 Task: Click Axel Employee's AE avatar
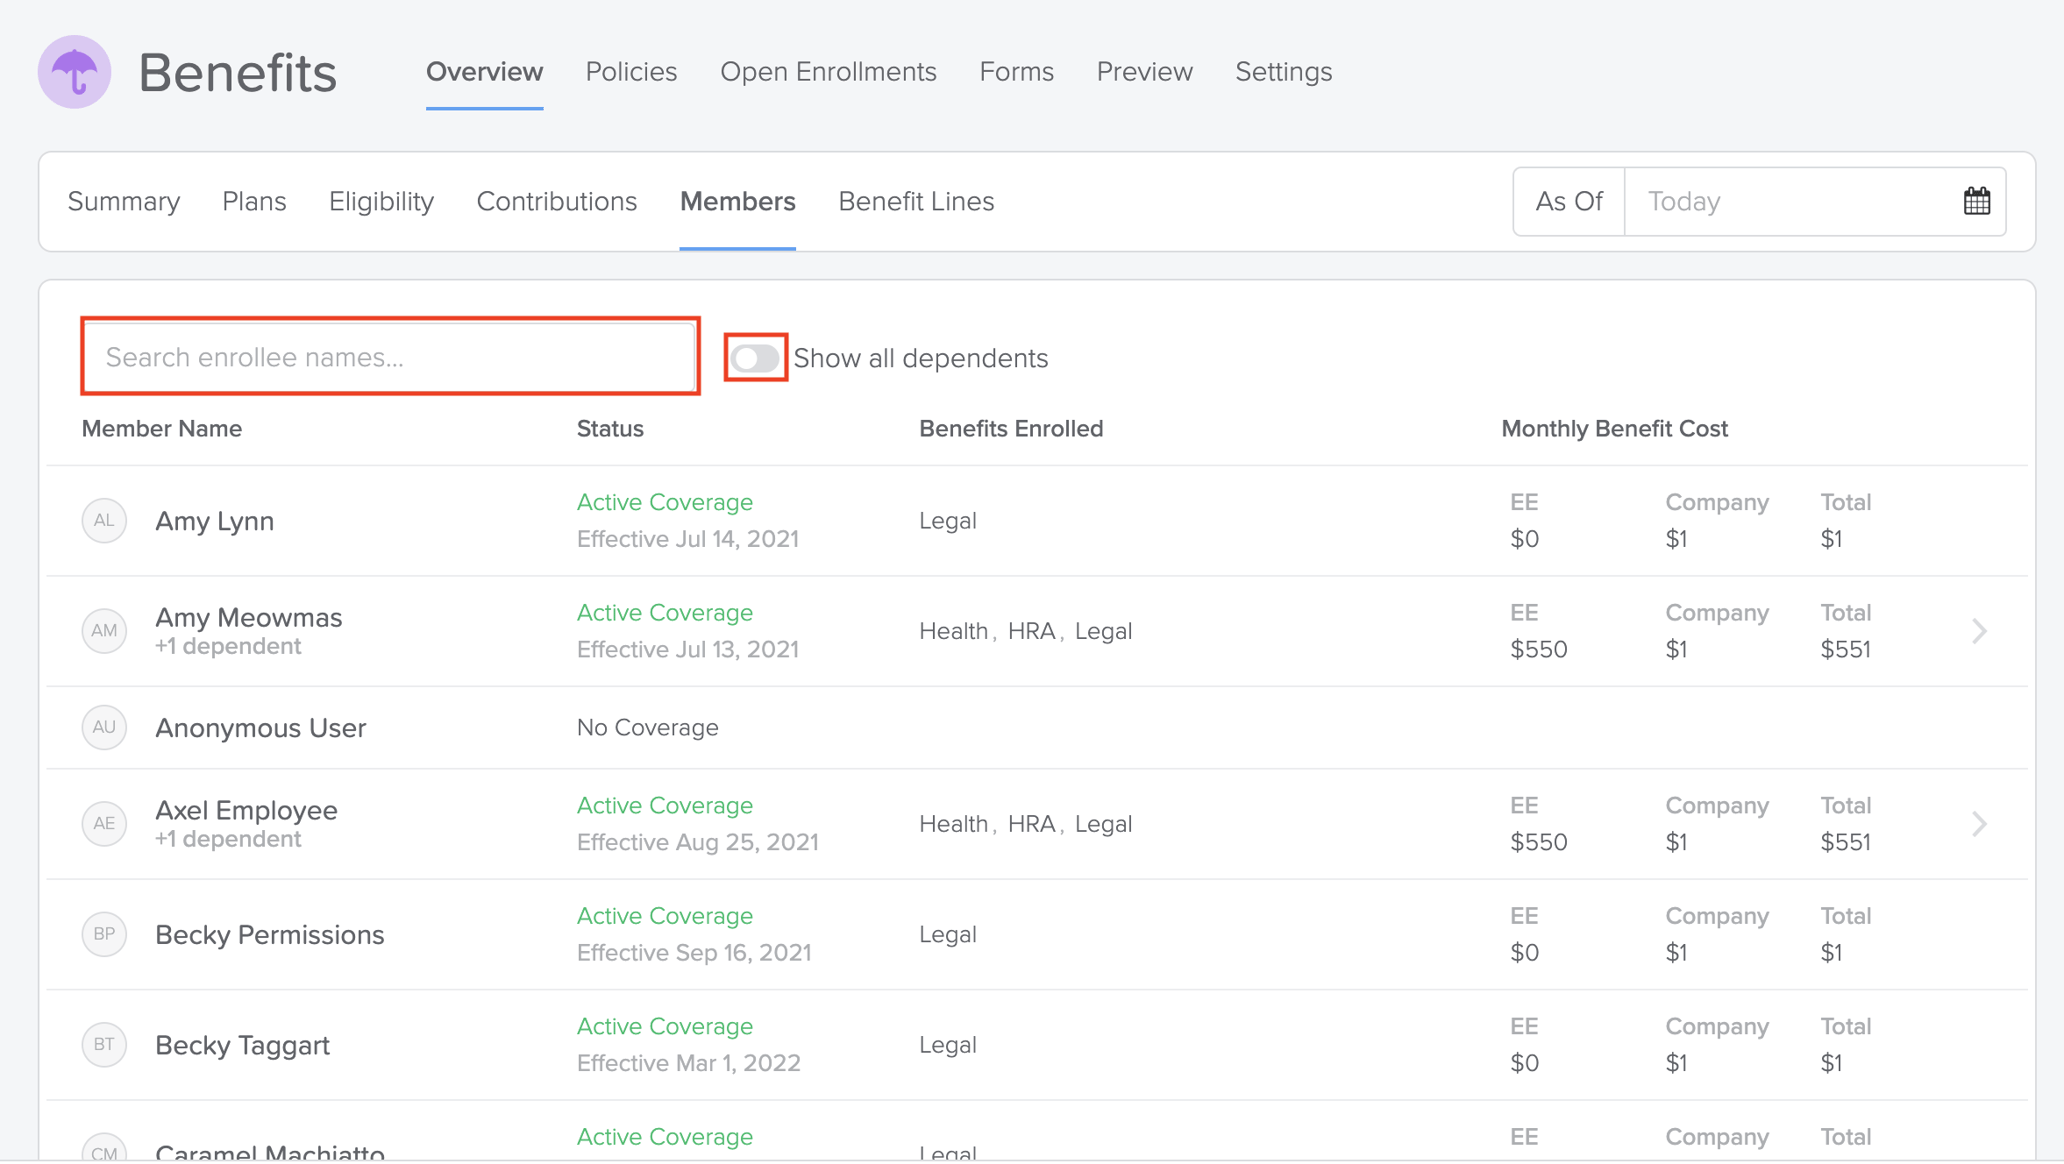click(104, 823)
